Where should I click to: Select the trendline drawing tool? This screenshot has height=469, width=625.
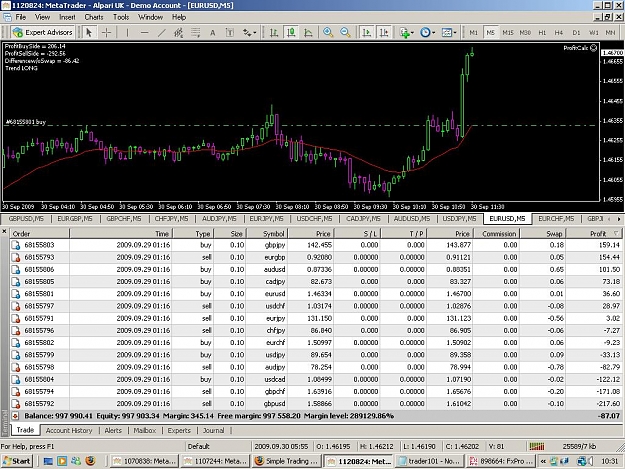[x=161, y=32]
